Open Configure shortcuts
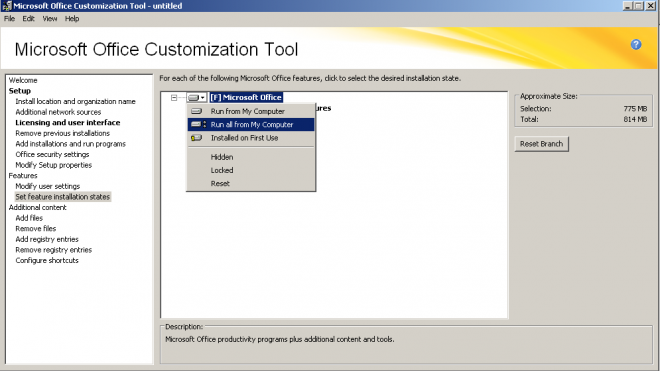 point(47,260)
